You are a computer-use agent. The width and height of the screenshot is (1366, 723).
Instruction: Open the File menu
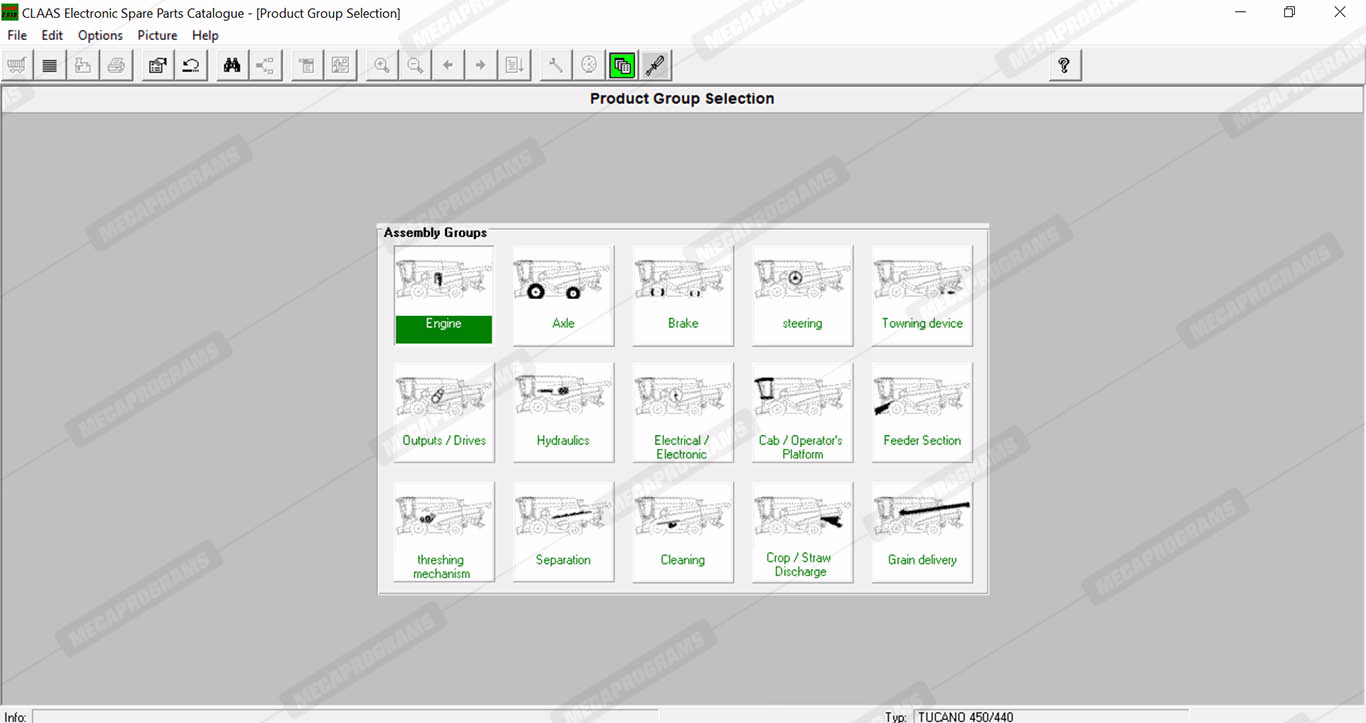(17, 35)
